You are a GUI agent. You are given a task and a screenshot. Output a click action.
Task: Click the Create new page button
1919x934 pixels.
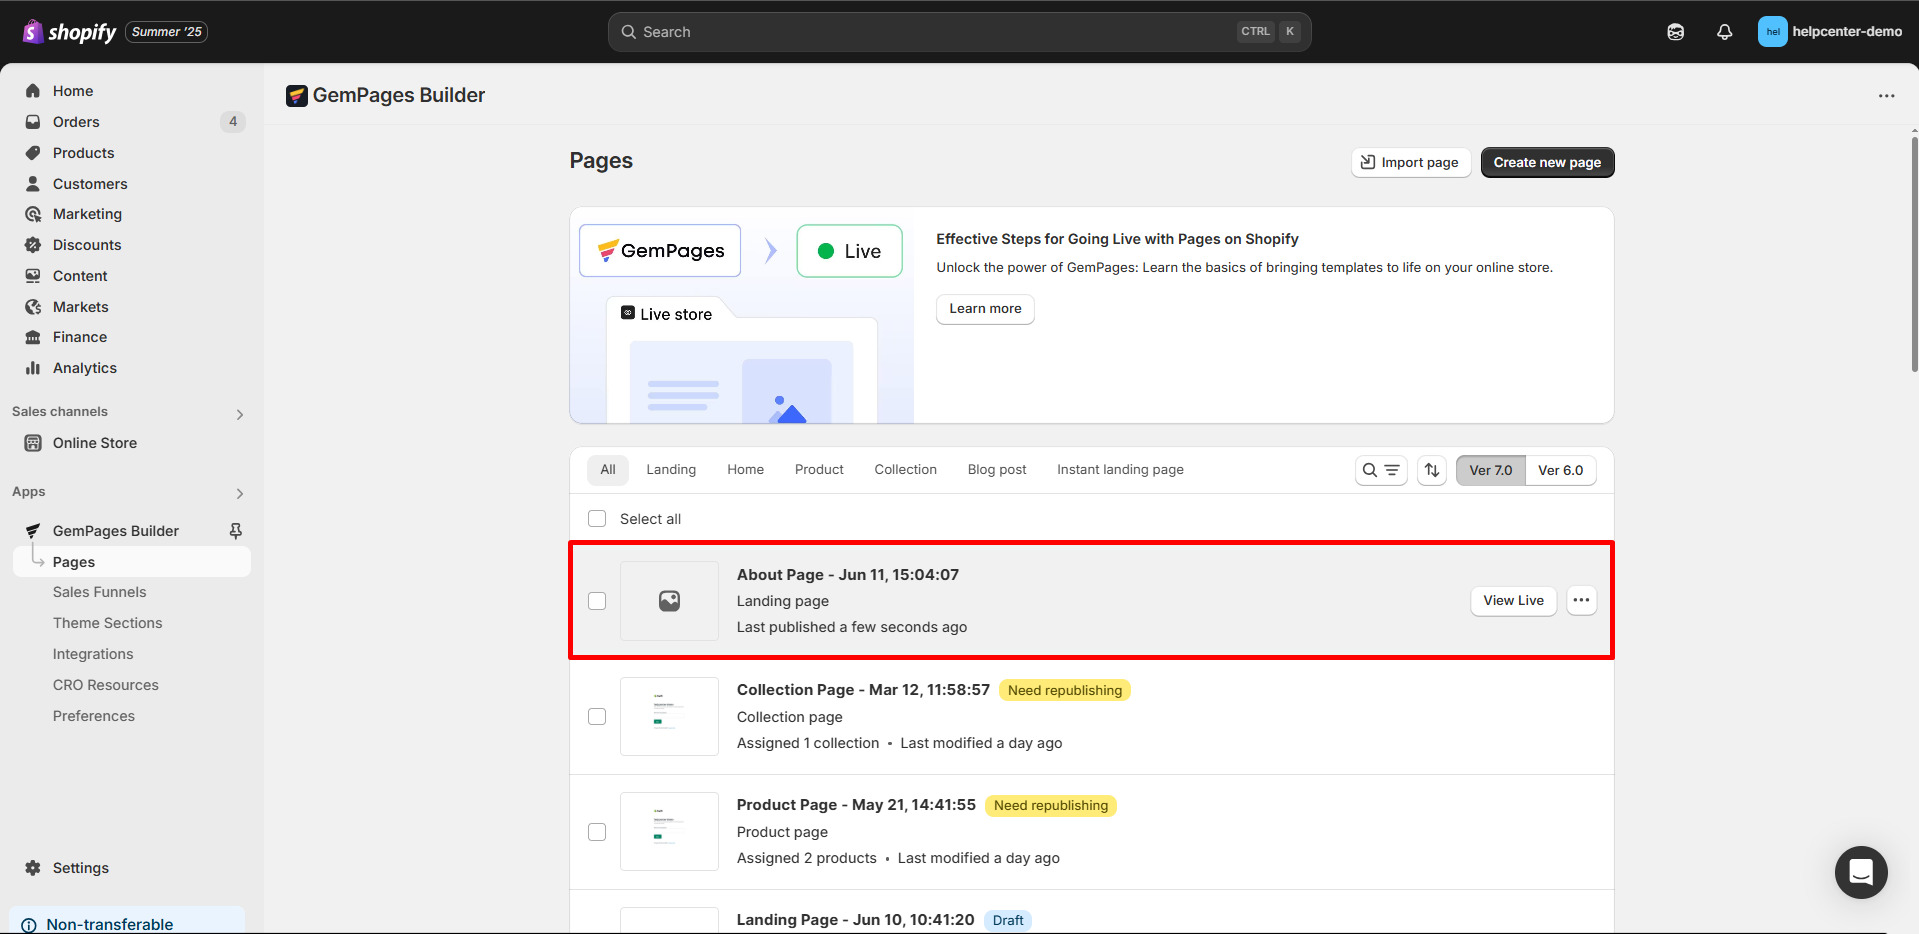tap(1546, 163)
